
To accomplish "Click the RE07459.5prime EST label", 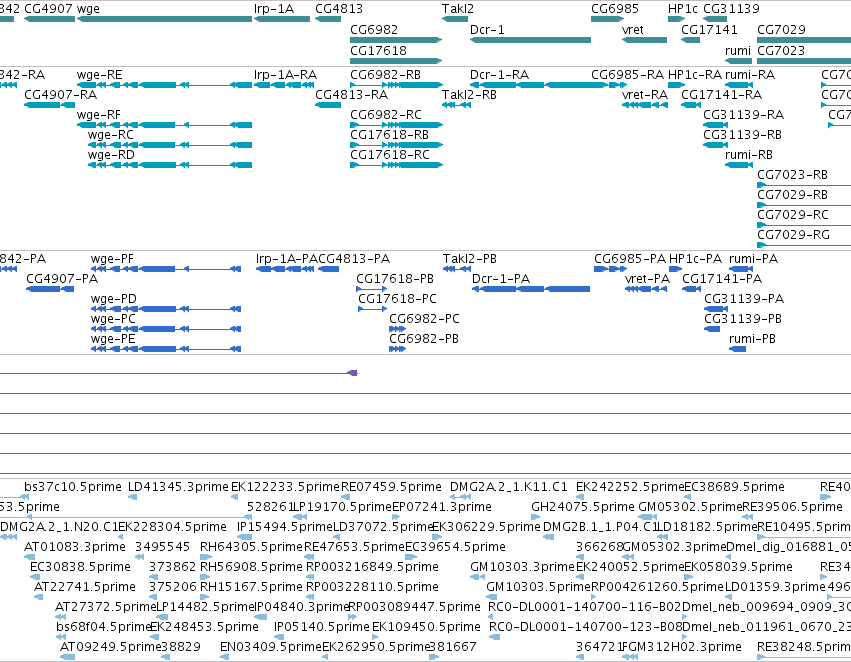I will click(x=391, y=486).
